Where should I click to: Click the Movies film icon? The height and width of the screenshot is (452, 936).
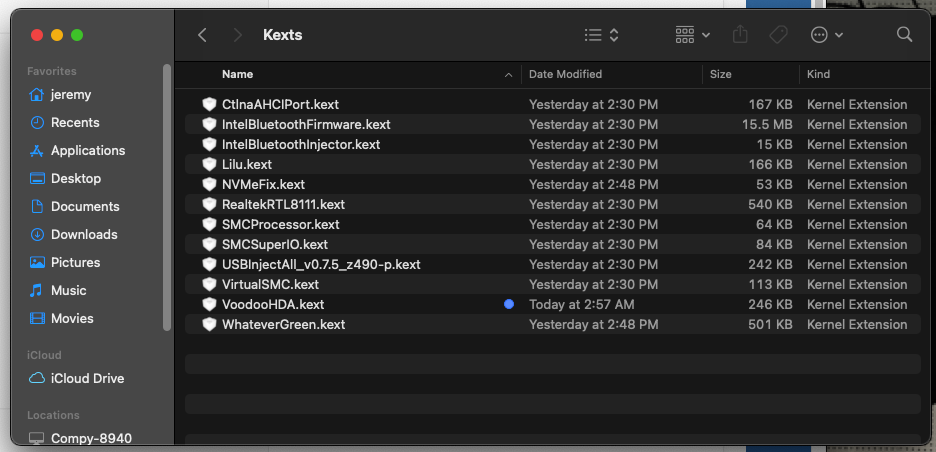pyautogui.click(x=37, y=319)
